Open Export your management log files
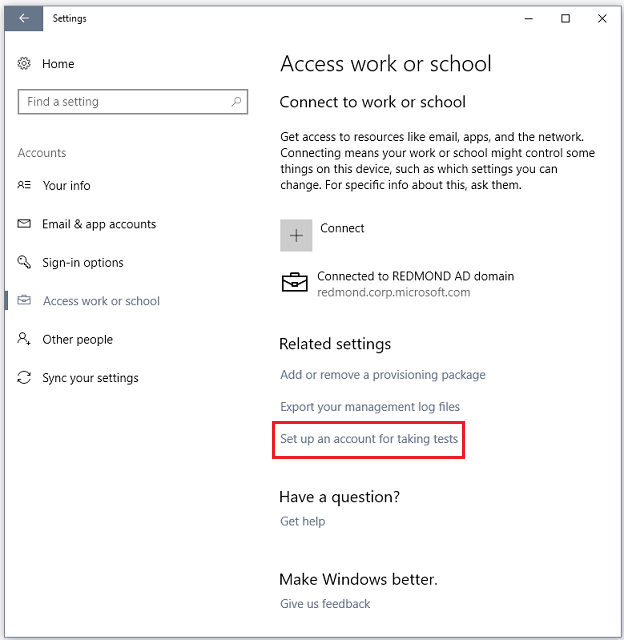This screenshot has width=624, height=640. click(x=370, y=407)
